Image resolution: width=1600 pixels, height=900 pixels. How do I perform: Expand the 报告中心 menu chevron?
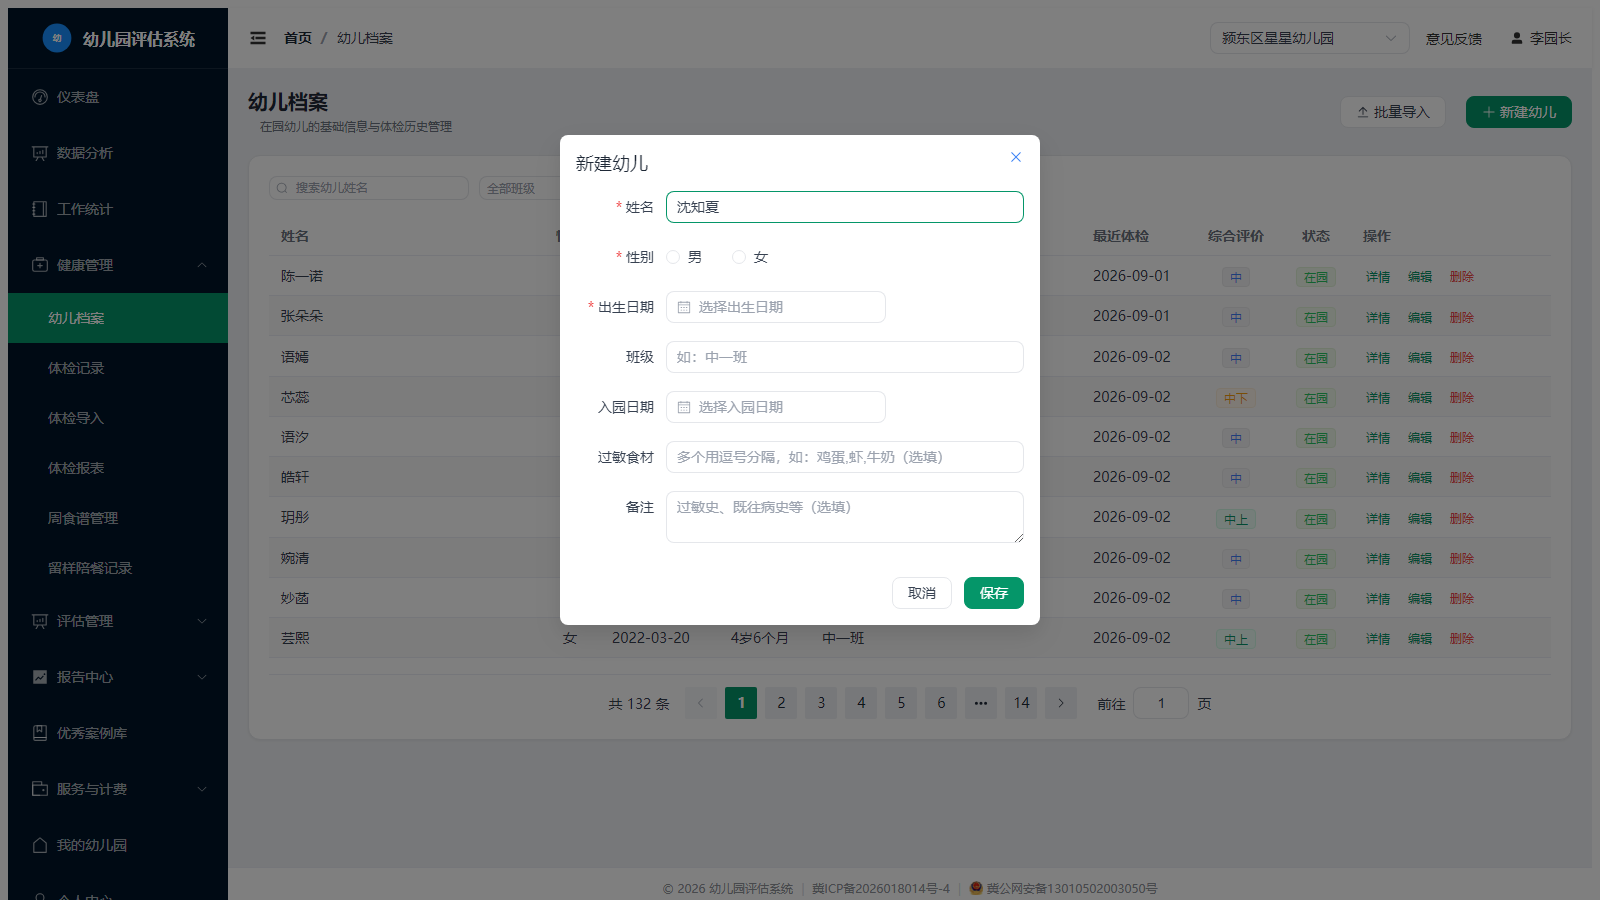(x=202, y=677)
